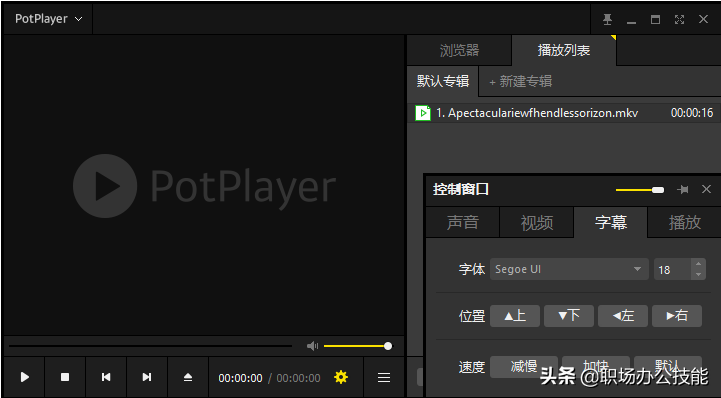Slow down subtitle with 减慢 button
The height and width of the screenshot is (398, 721).
524,367
